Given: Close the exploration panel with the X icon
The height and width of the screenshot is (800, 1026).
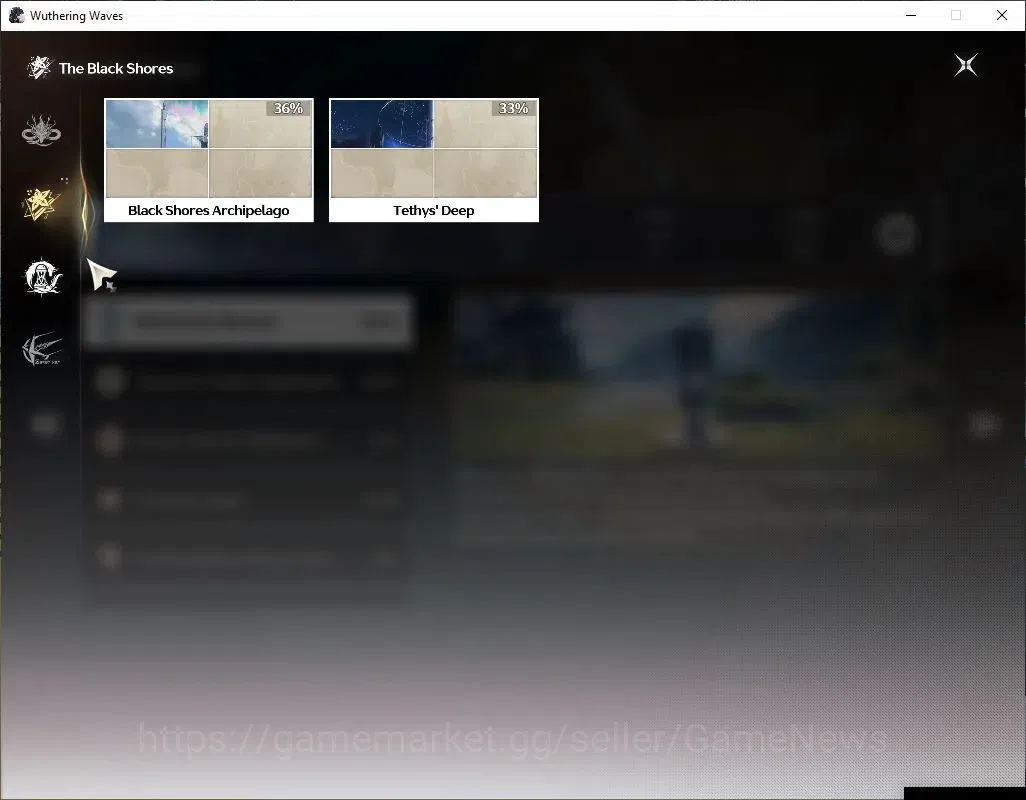Looking at the screenshot, I should pyautogui.click(x=966, y=65).
